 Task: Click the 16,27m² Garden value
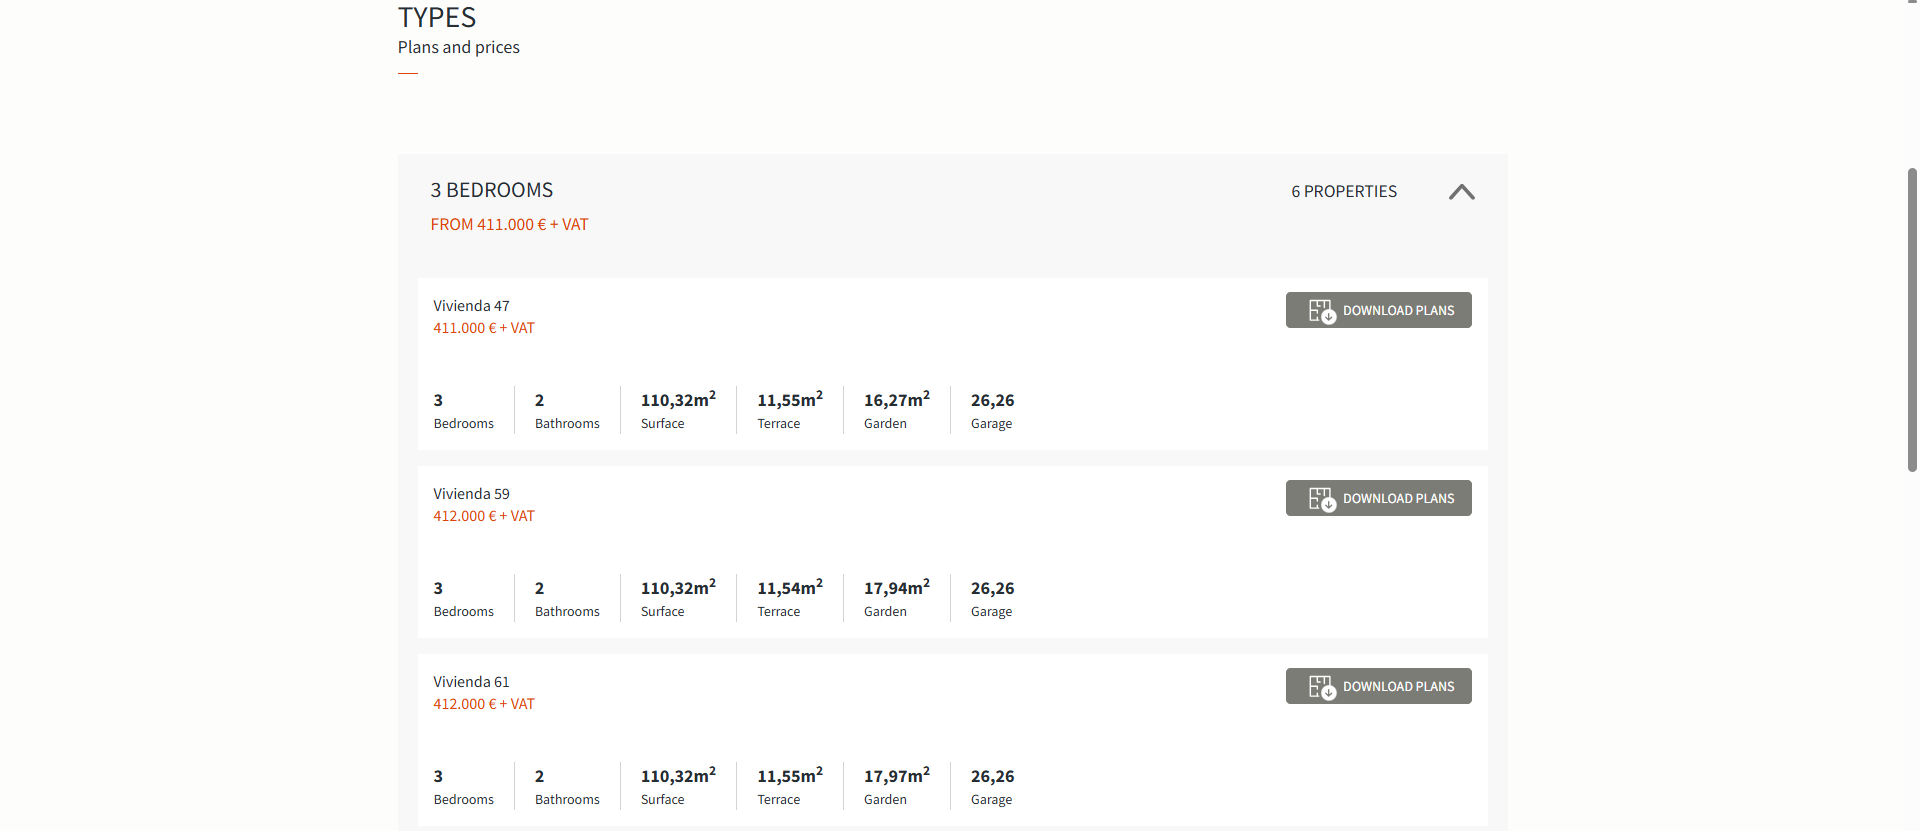(x=896, y=400)
